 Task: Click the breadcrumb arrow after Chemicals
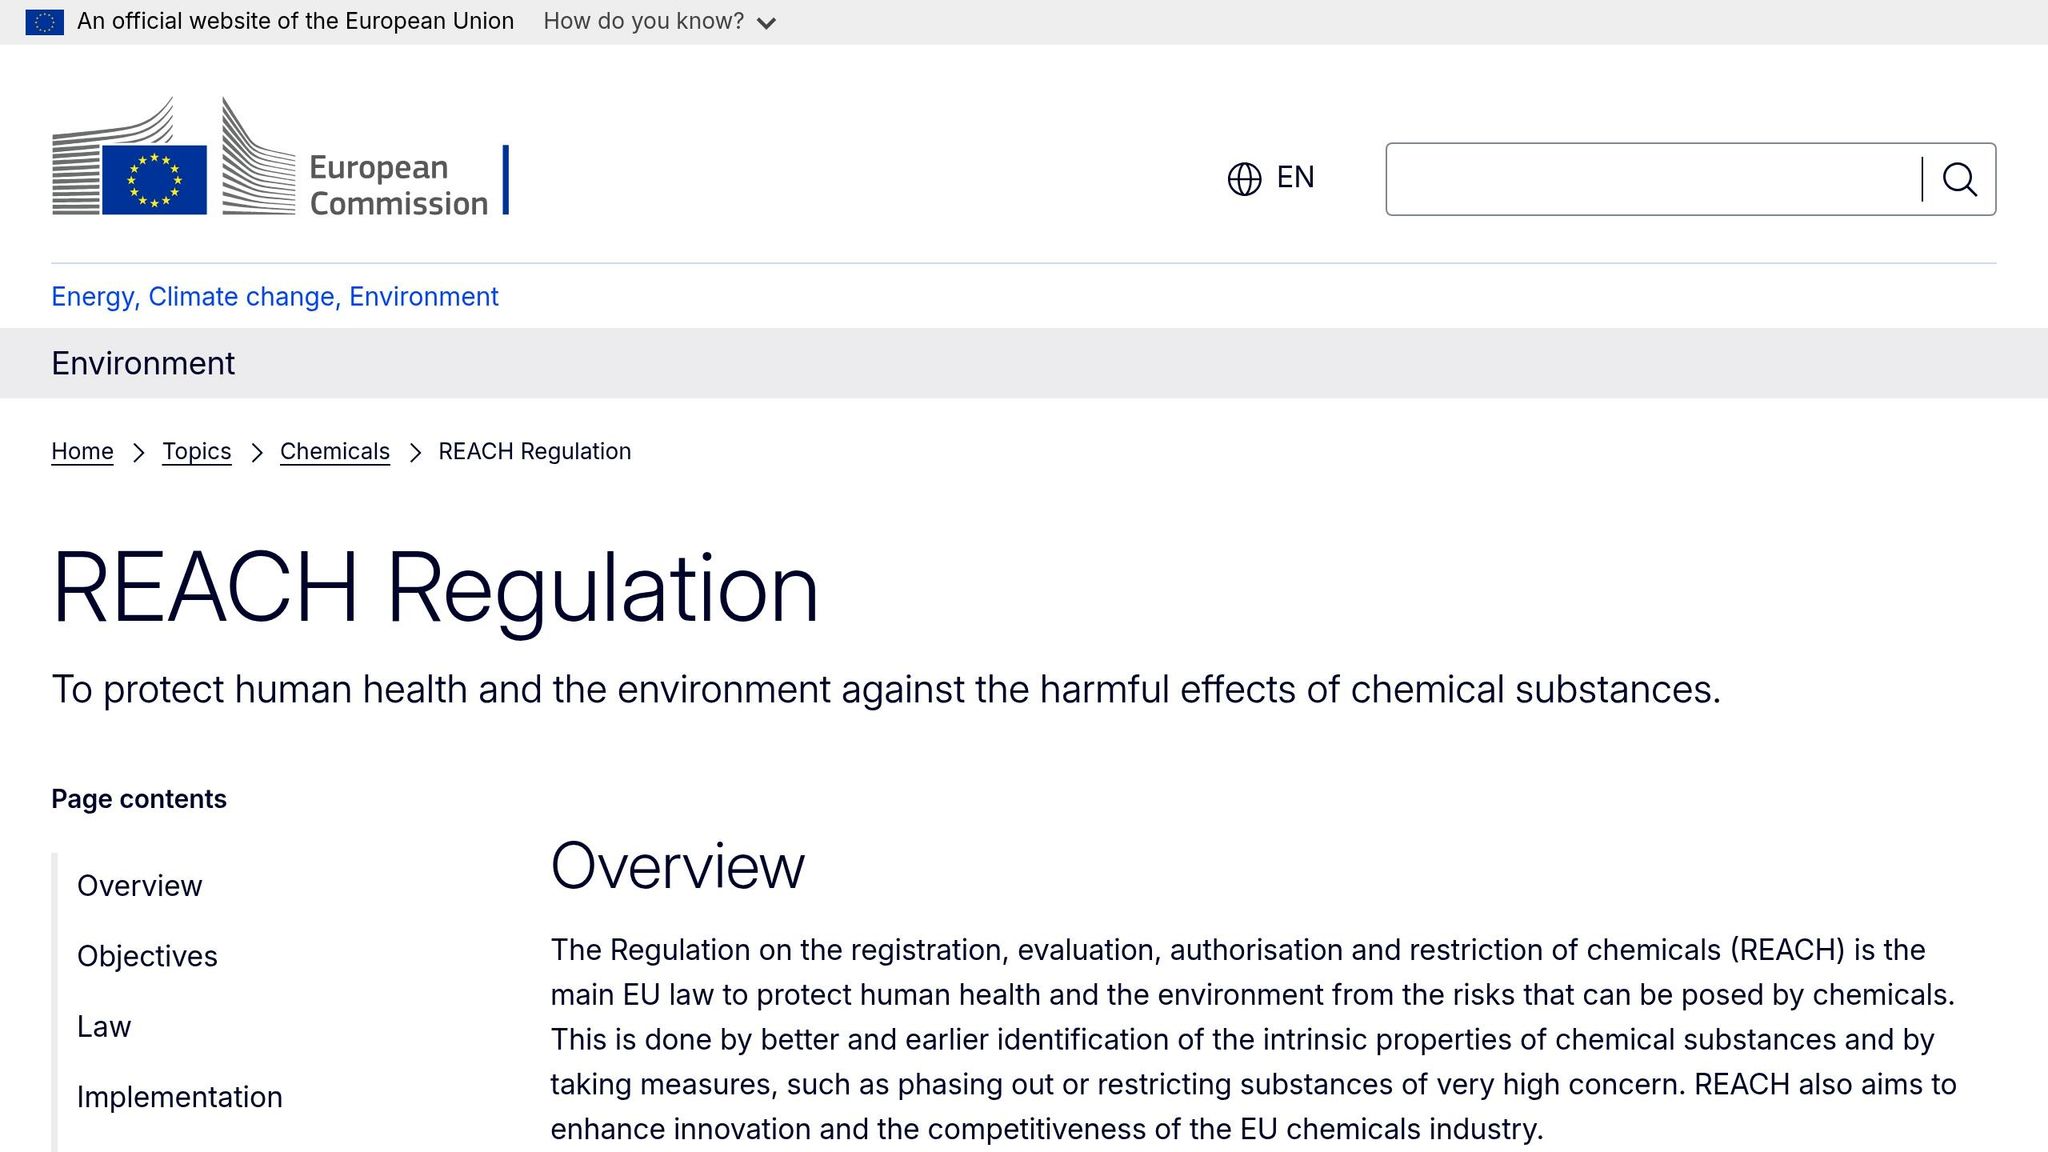pos(415,453)
